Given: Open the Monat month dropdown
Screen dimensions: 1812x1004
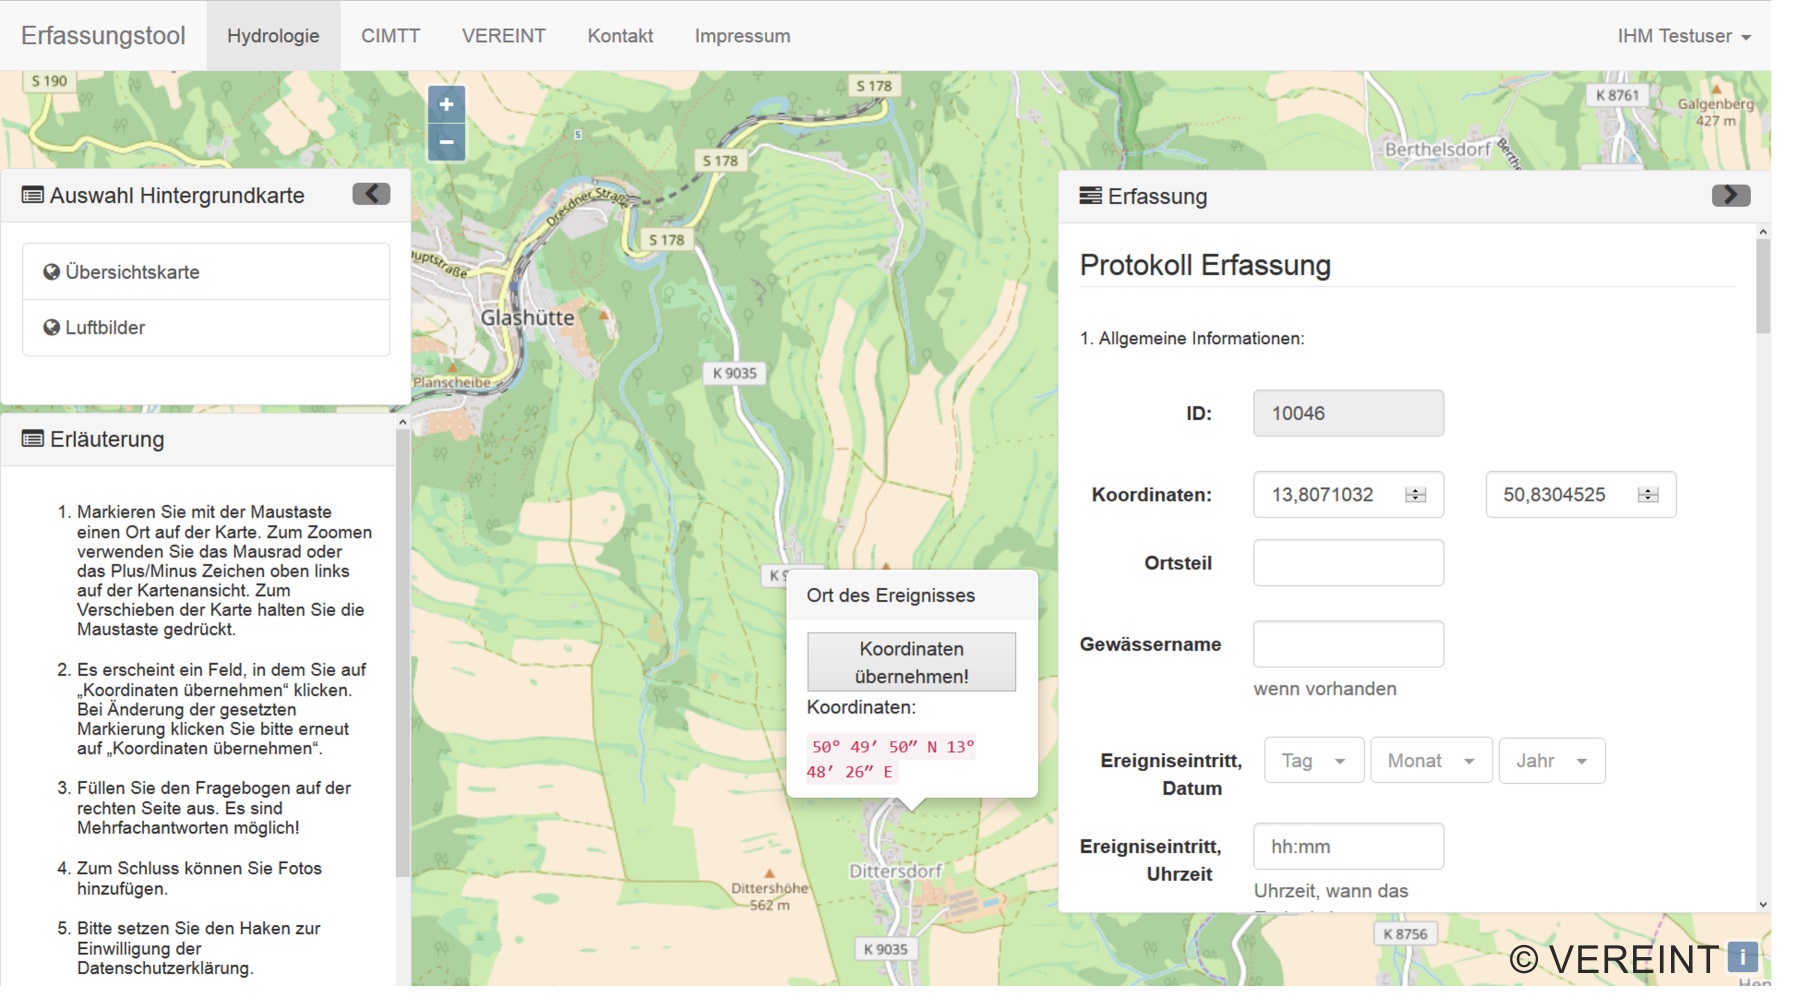Looking at the screenshot, I should point(1430,761).
